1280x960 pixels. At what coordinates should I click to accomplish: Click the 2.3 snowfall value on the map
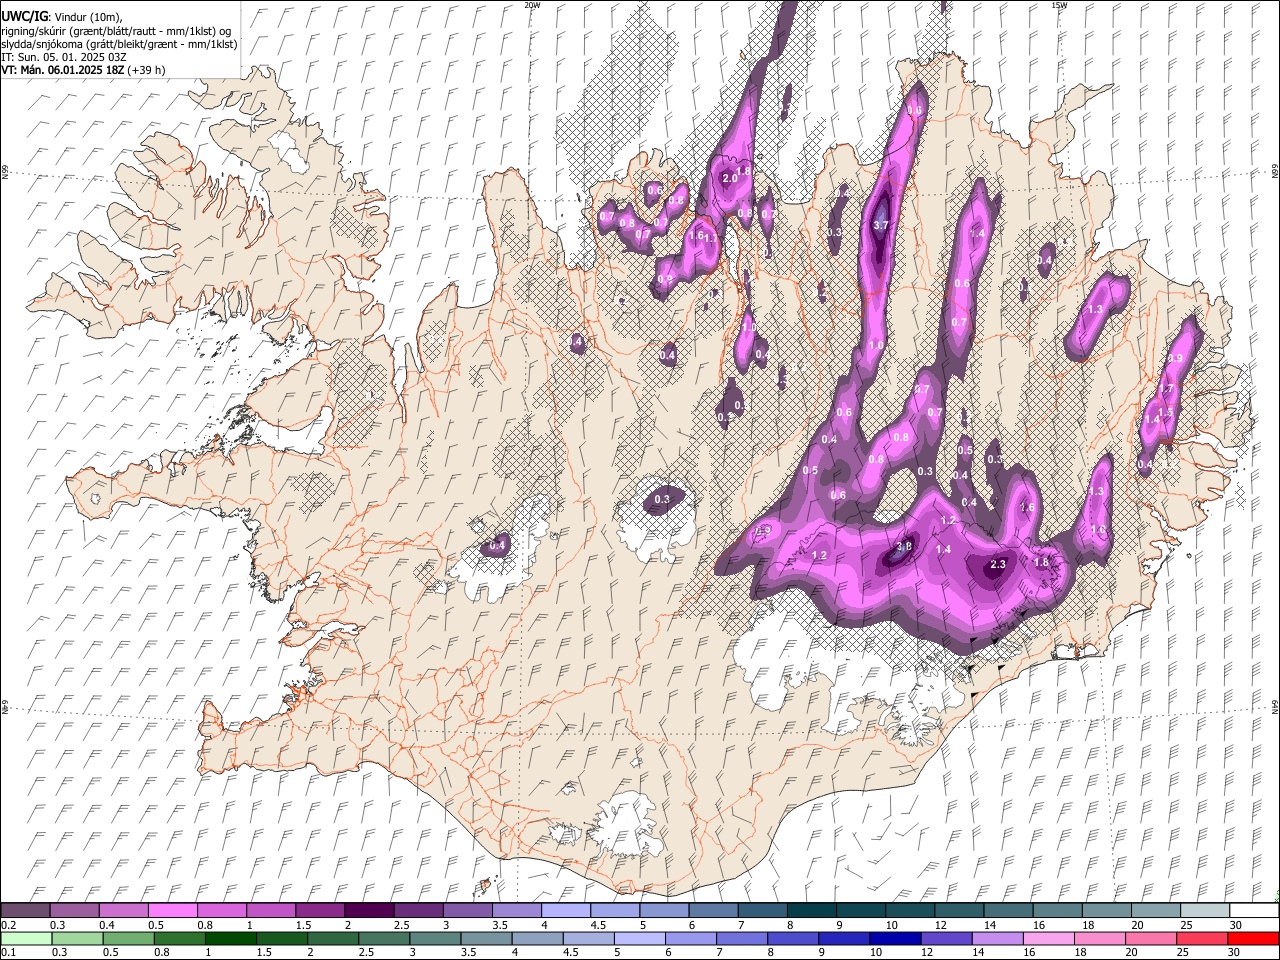point(998,565)
